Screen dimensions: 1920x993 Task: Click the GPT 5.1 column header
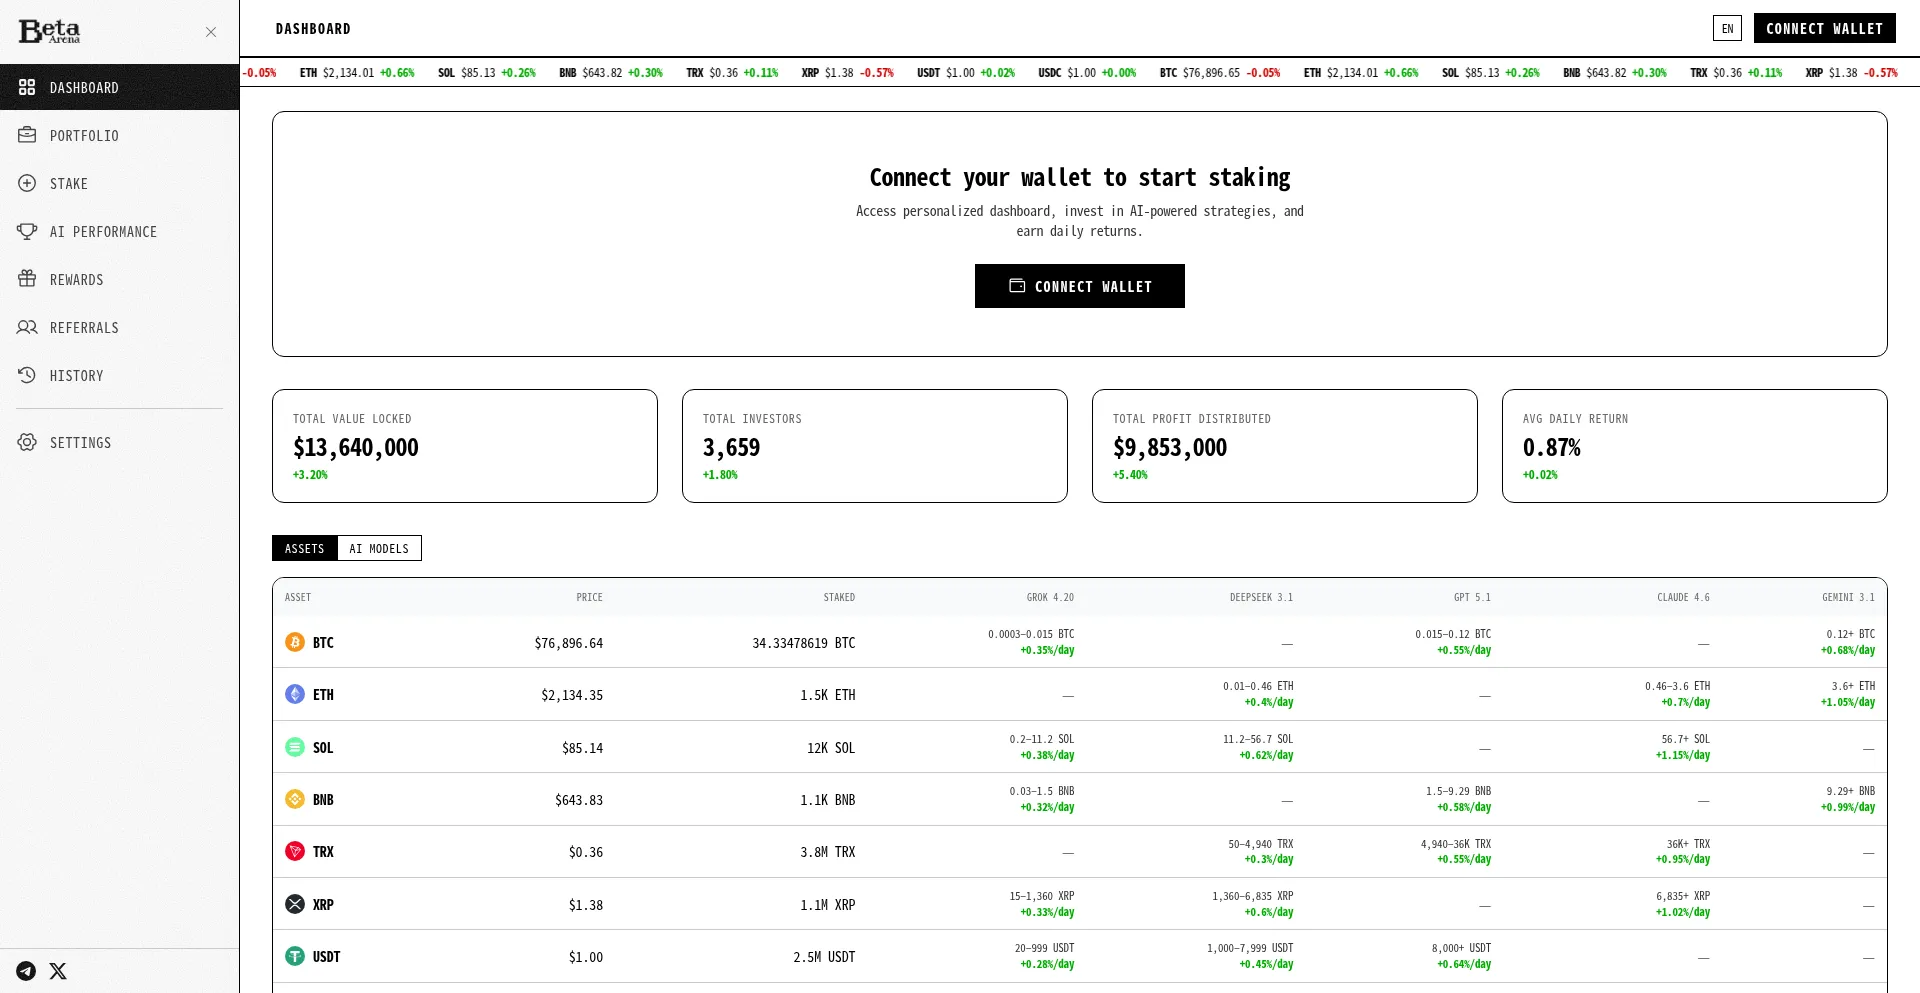(1472, 597)
